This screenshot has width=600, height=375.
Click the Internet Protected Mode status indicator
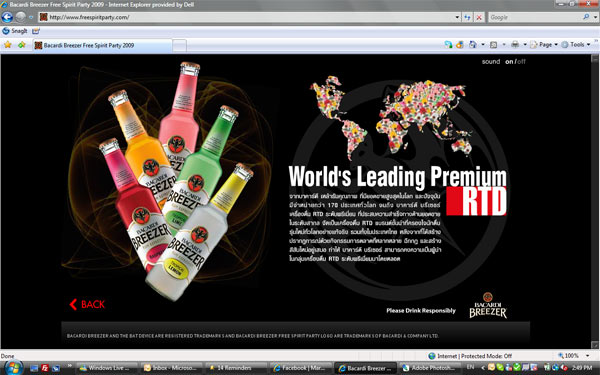point(470,356)
